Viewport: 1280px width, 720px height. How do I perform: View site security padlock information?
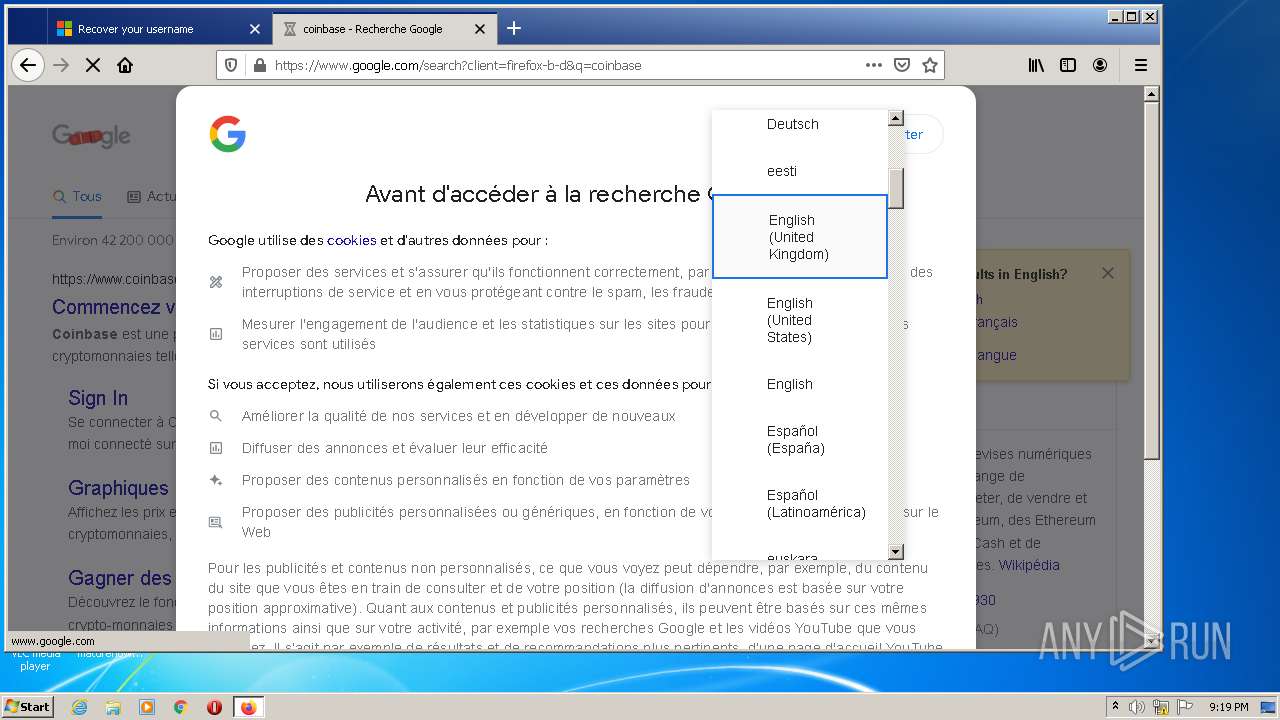pyautogui.click(x=260, y=65)
